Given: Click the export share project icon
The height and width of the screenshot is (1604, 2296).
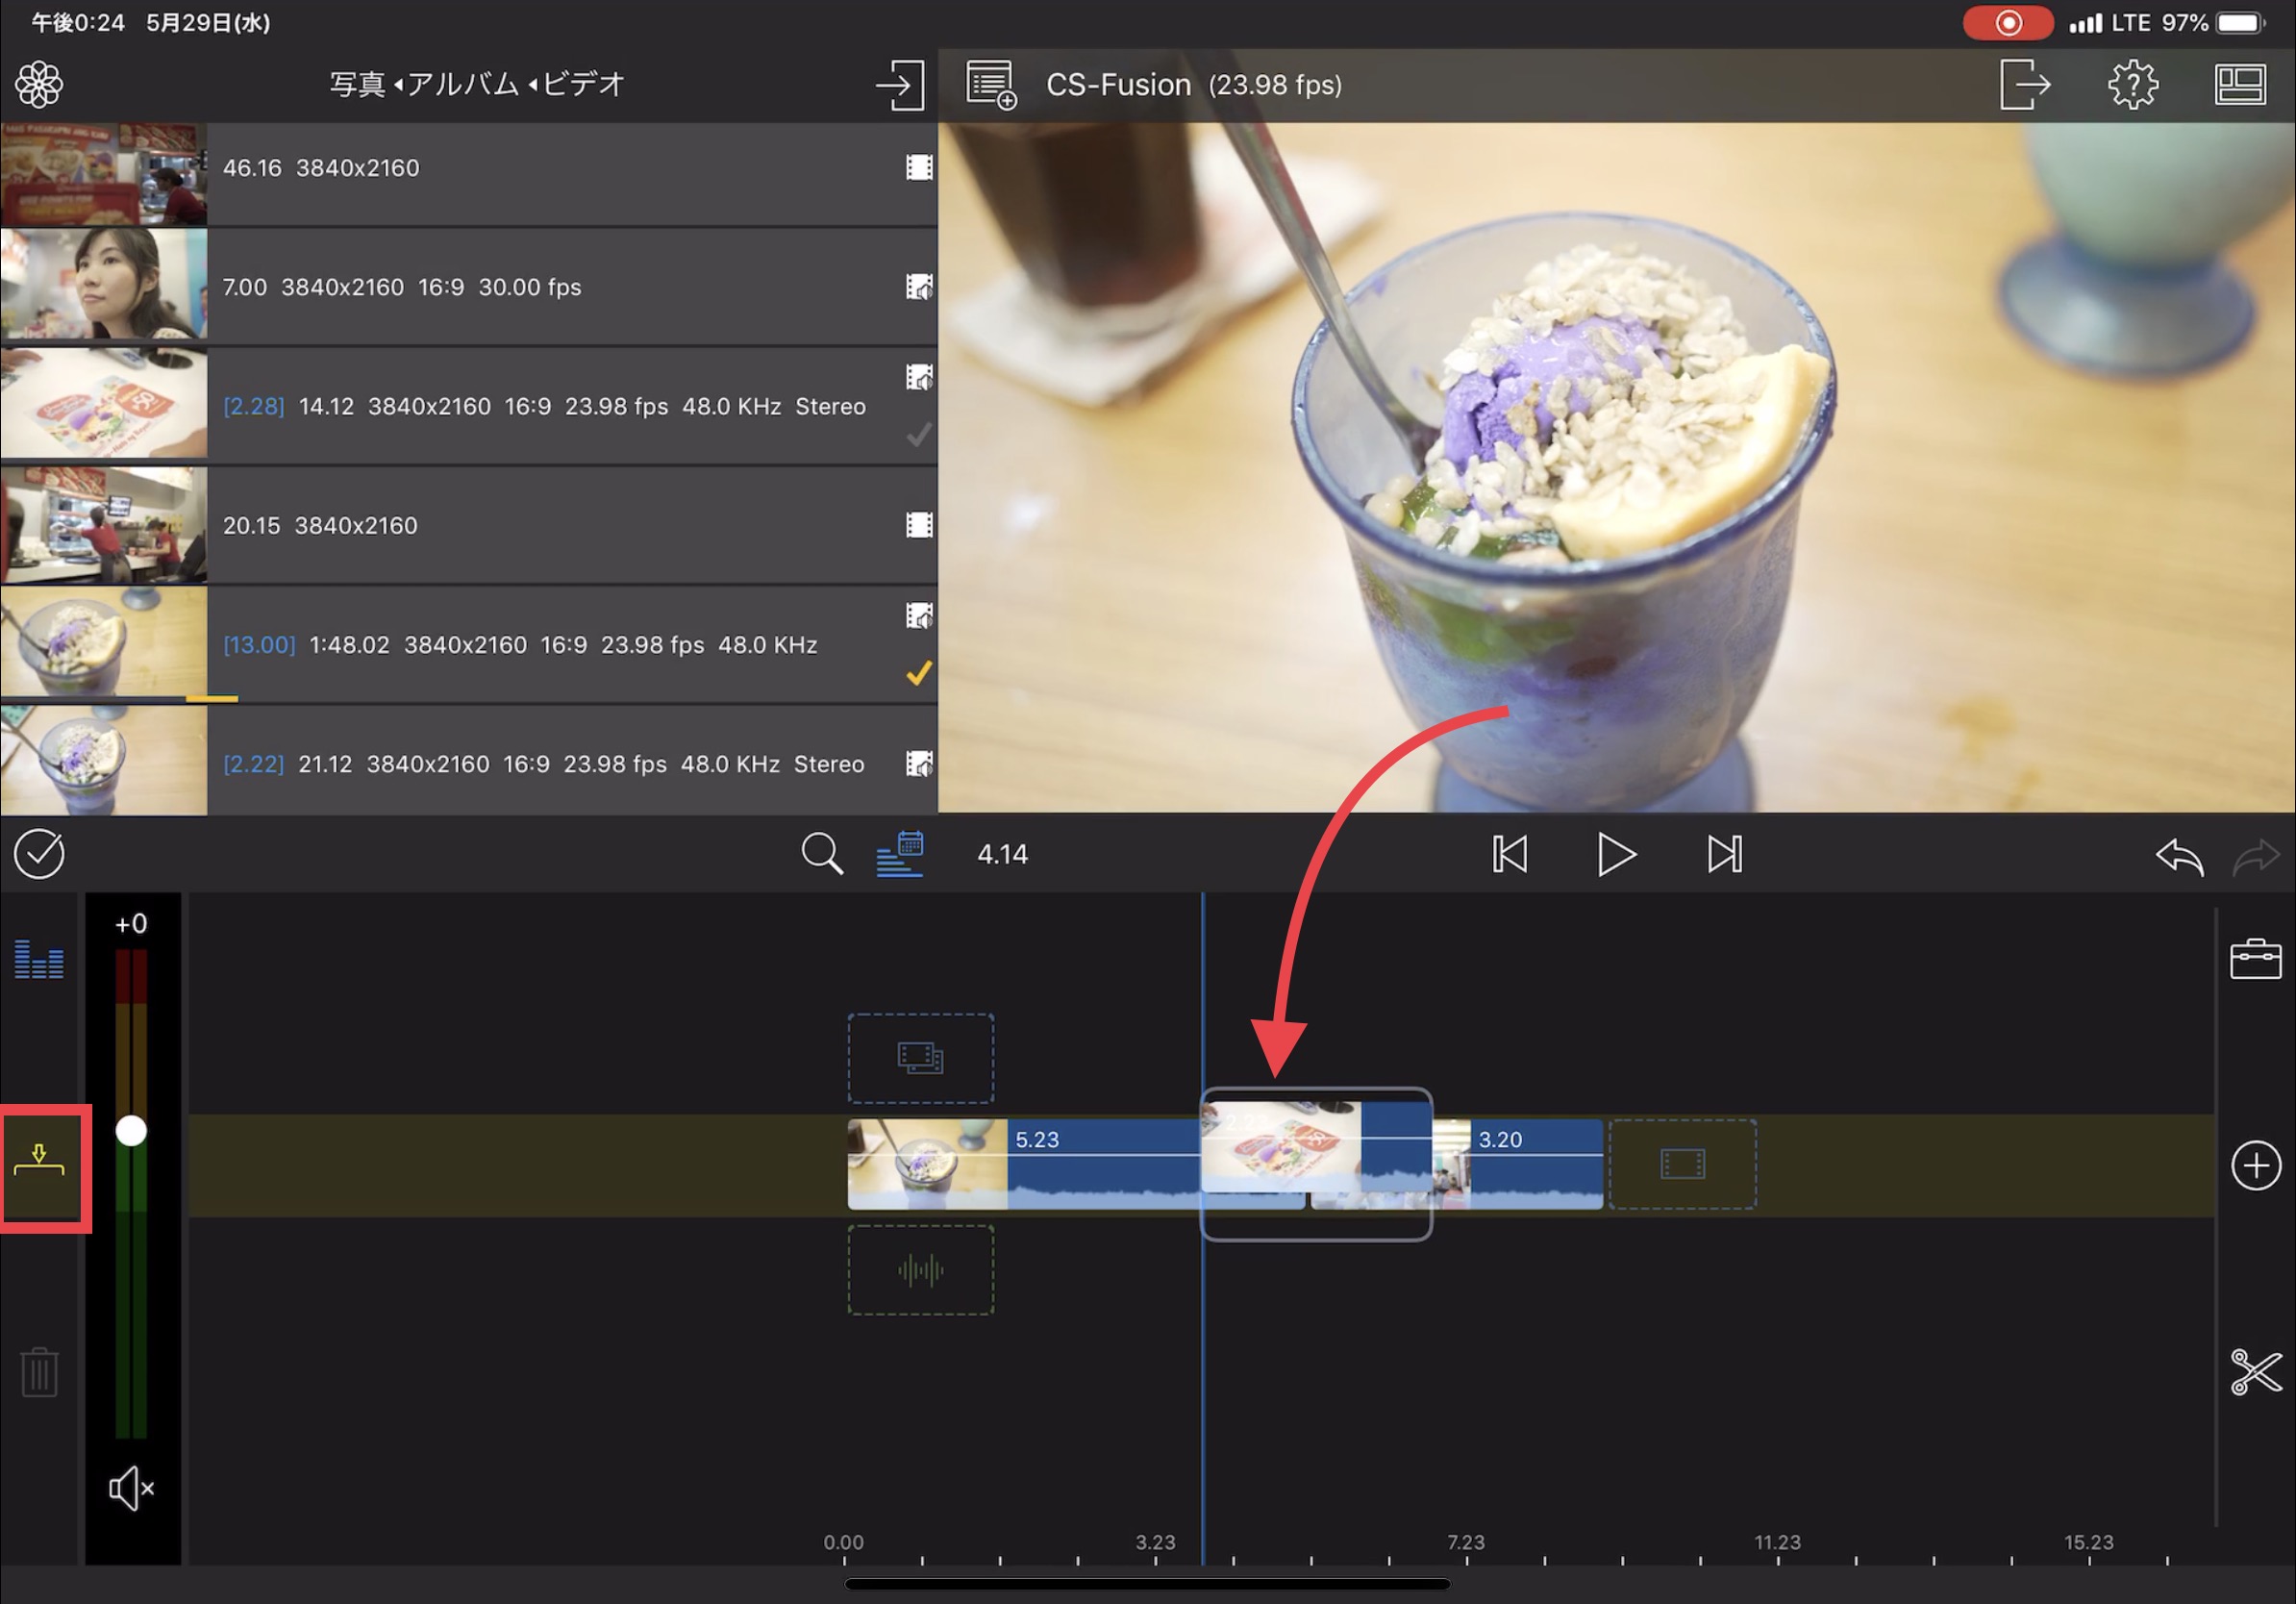Looking at the screenshot, I should click(x=2024, y=84).
